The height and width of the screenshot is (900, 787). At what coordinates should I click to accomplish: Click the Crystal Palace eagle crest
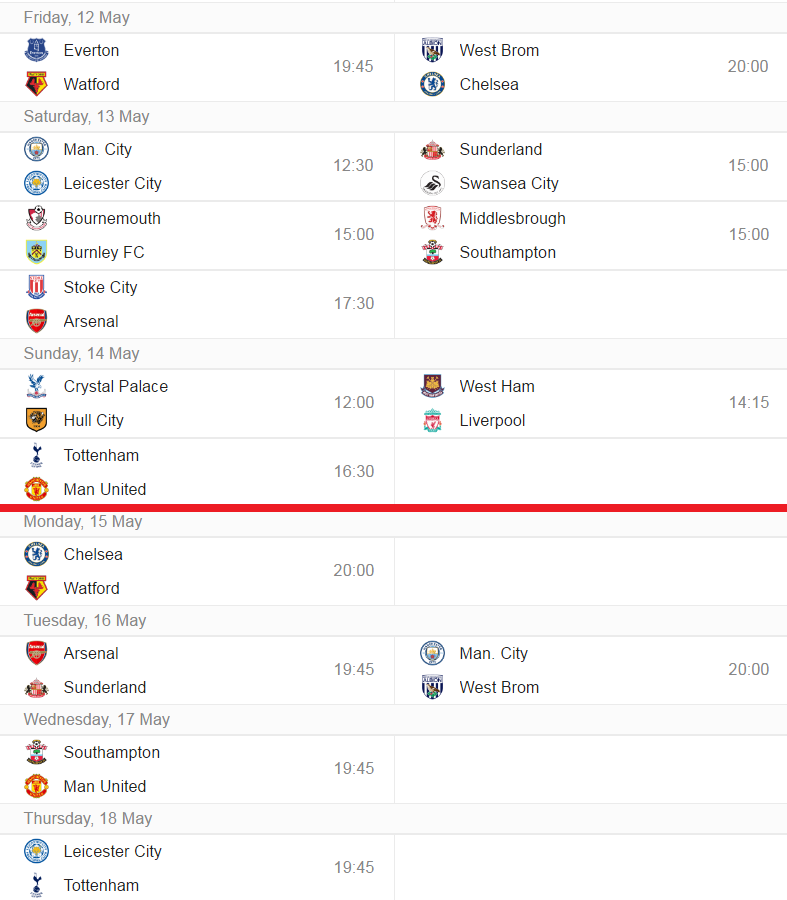(x=36, y=386)
